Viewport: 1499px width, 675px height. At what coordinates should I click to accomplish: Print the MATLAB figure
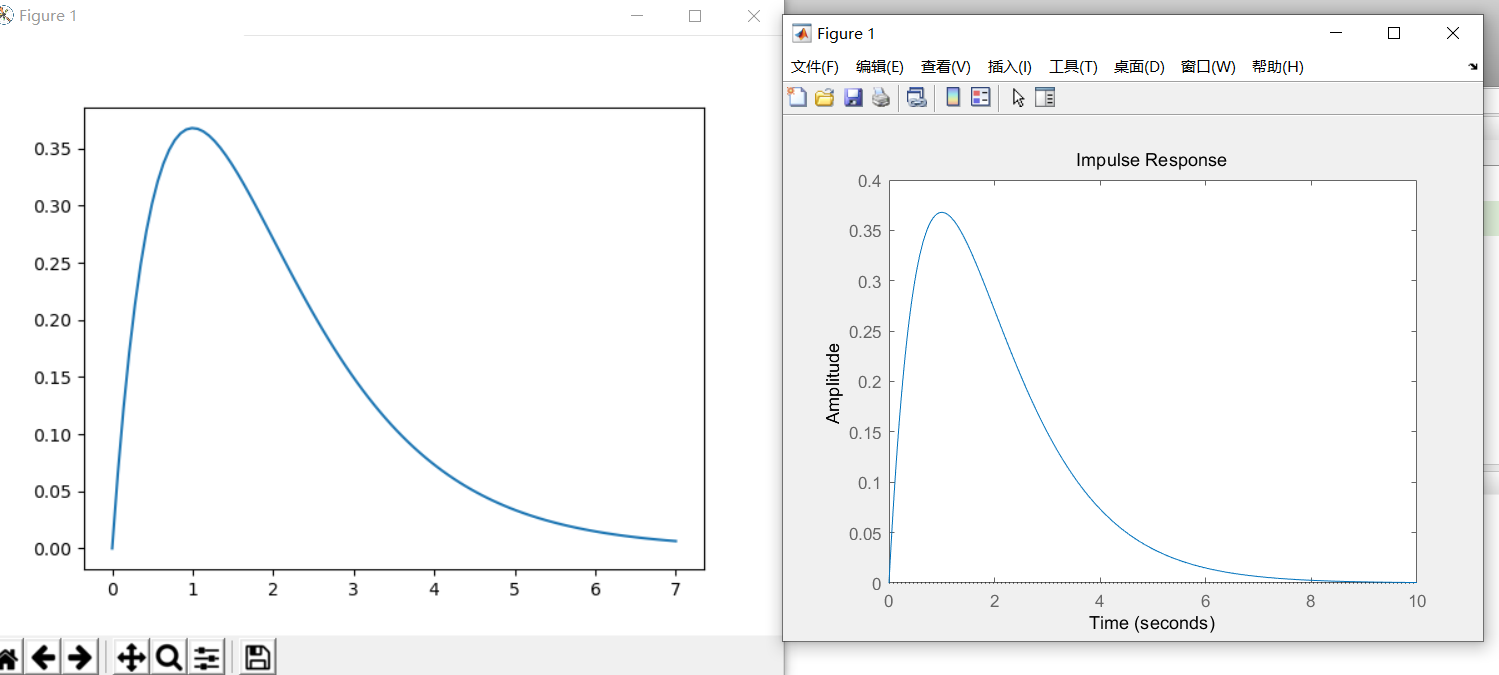click(x=882, y=97)
